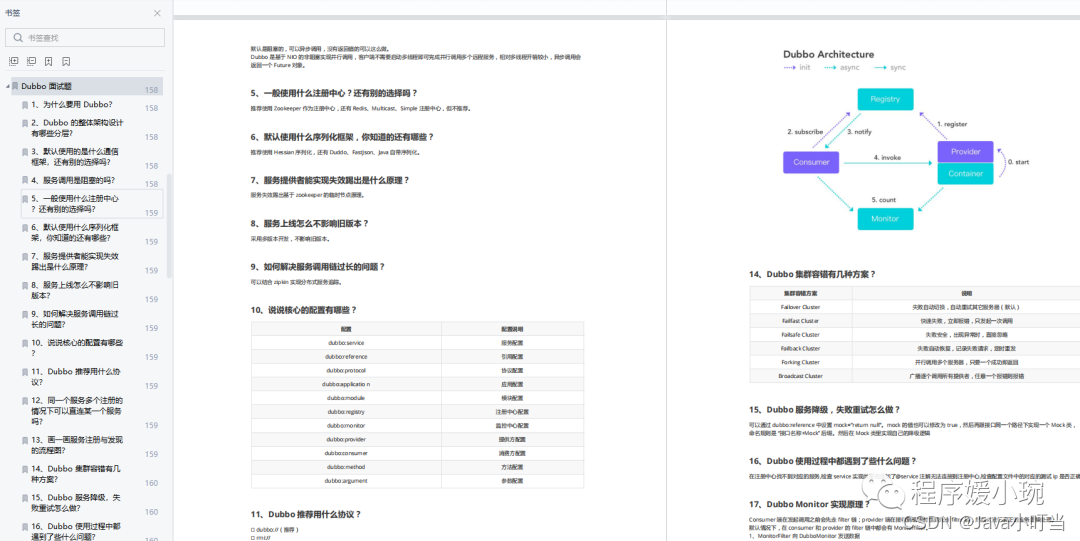Viewport: 1080px width, 541px height.
Task: Click heading 16、Dubbo 使用过程中都遇到了些什么问题 on right page
Action: tap(833, 460)
